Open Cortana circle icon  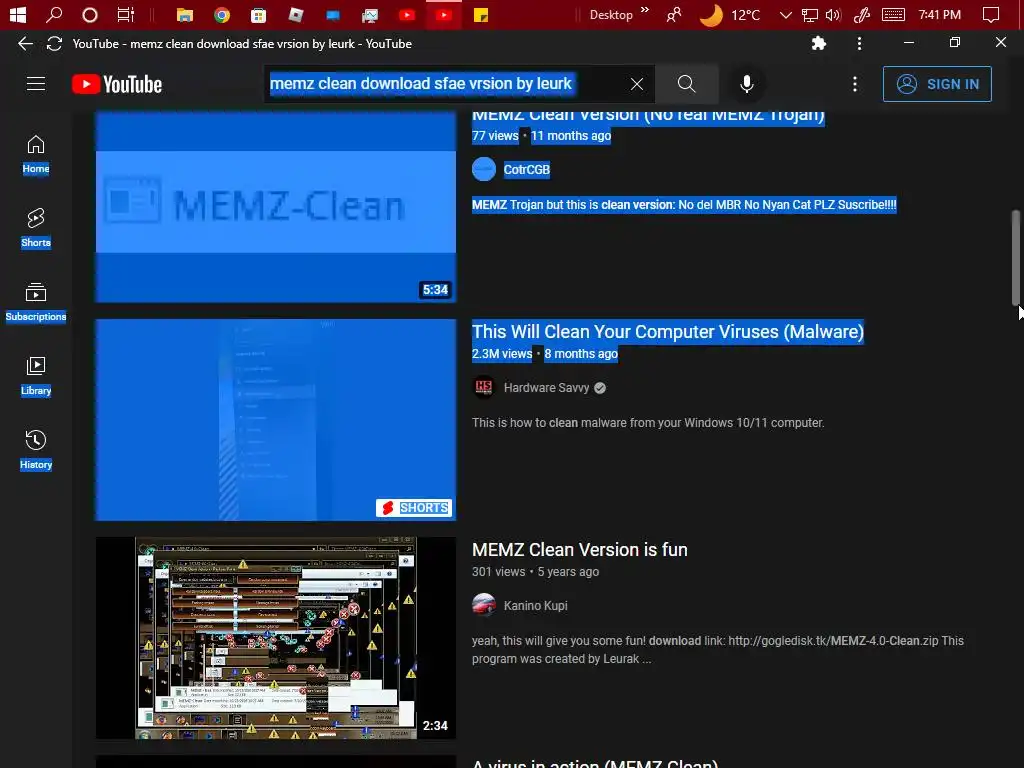tap(90, 14)
